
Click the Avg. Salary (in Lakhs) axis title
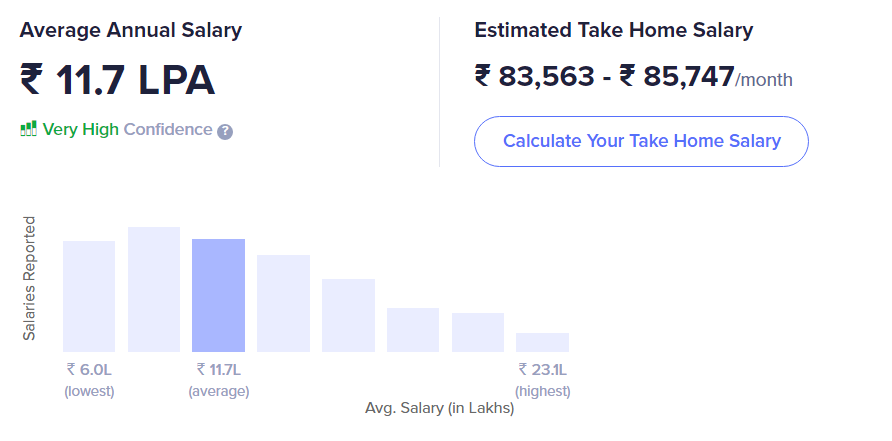(x=440, y=408)
